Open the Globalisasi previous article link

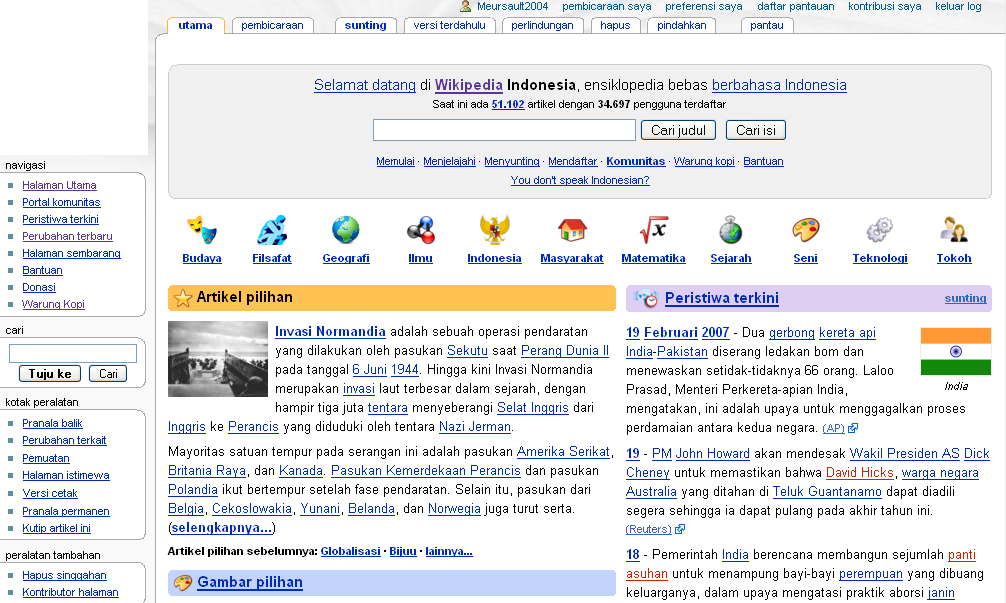(x=350, y=551)
